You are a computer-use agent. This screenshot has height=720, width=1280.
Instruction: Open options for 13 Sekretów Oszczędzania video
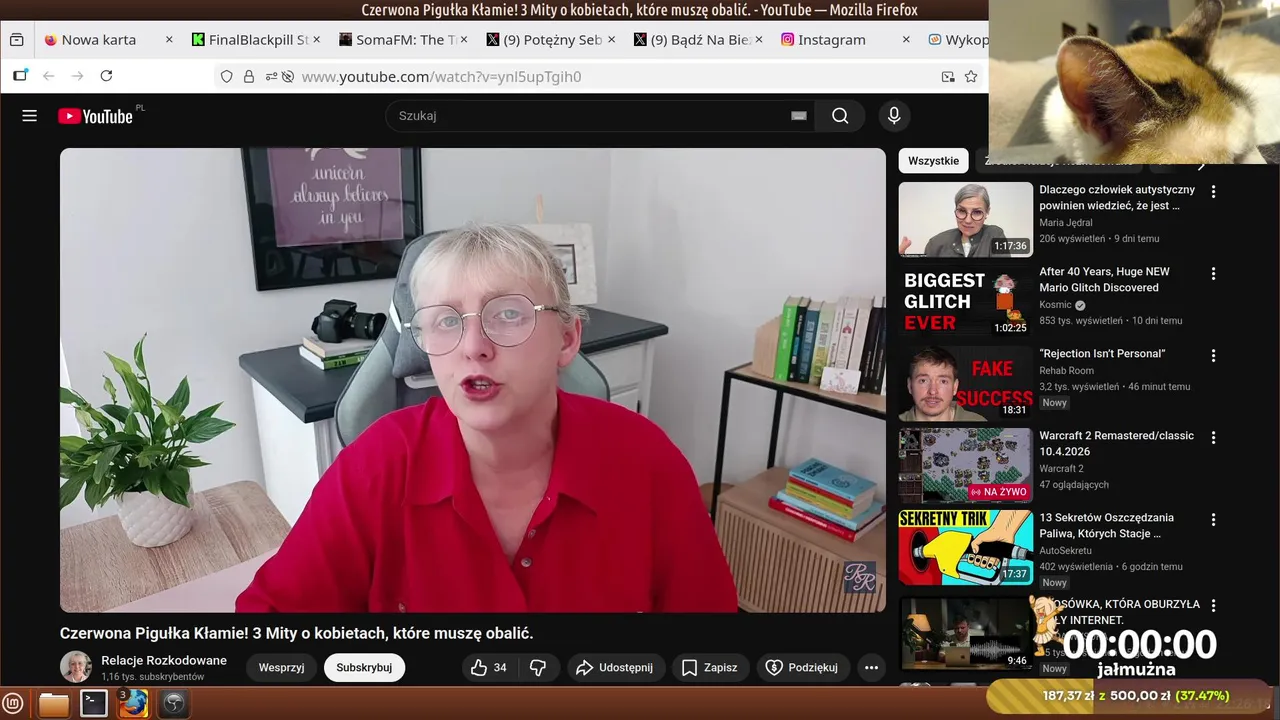click(x=1214, y=519)
